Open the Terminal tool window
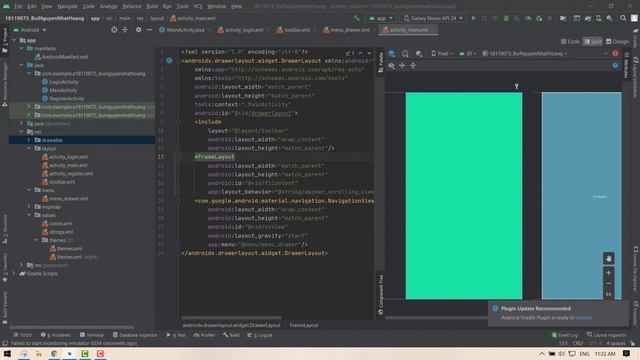This screenshot has height=360, width=640. [x=92, y=335]
